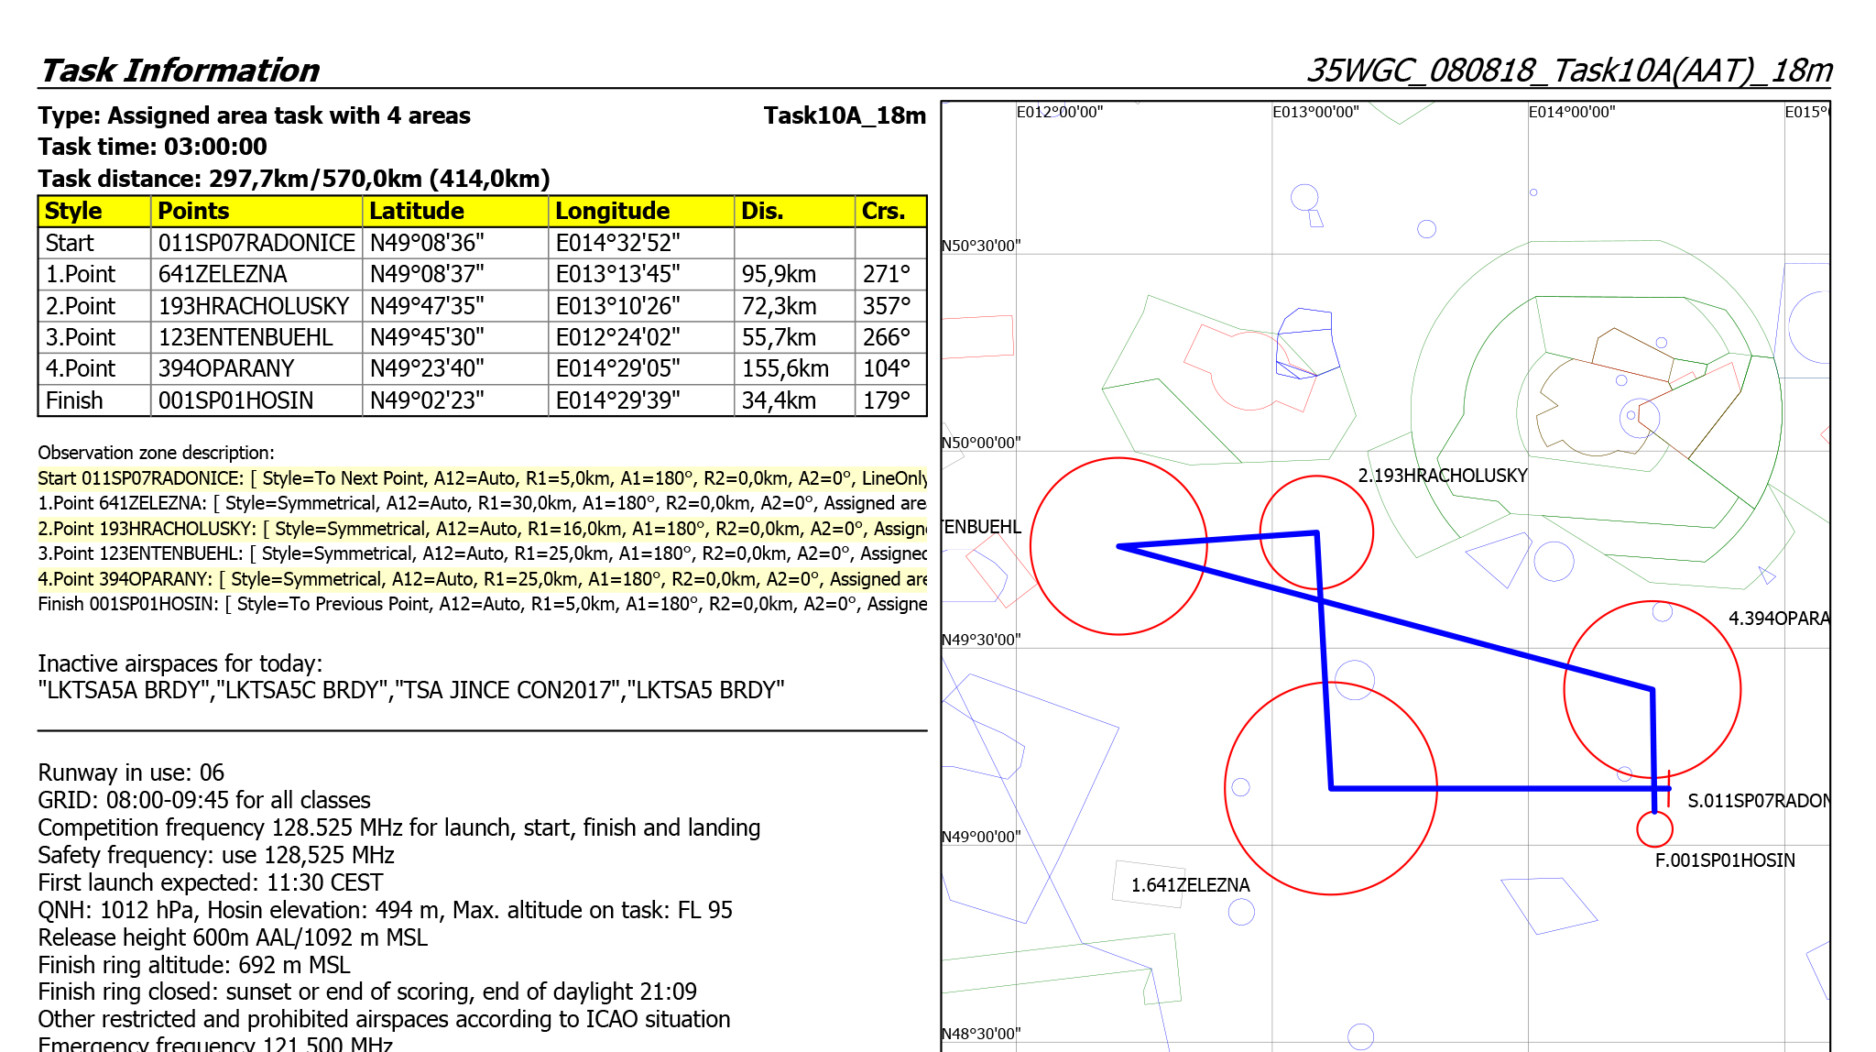
Task: Click the 1.641ZELEZNA map label
Action: point(1189,885)
